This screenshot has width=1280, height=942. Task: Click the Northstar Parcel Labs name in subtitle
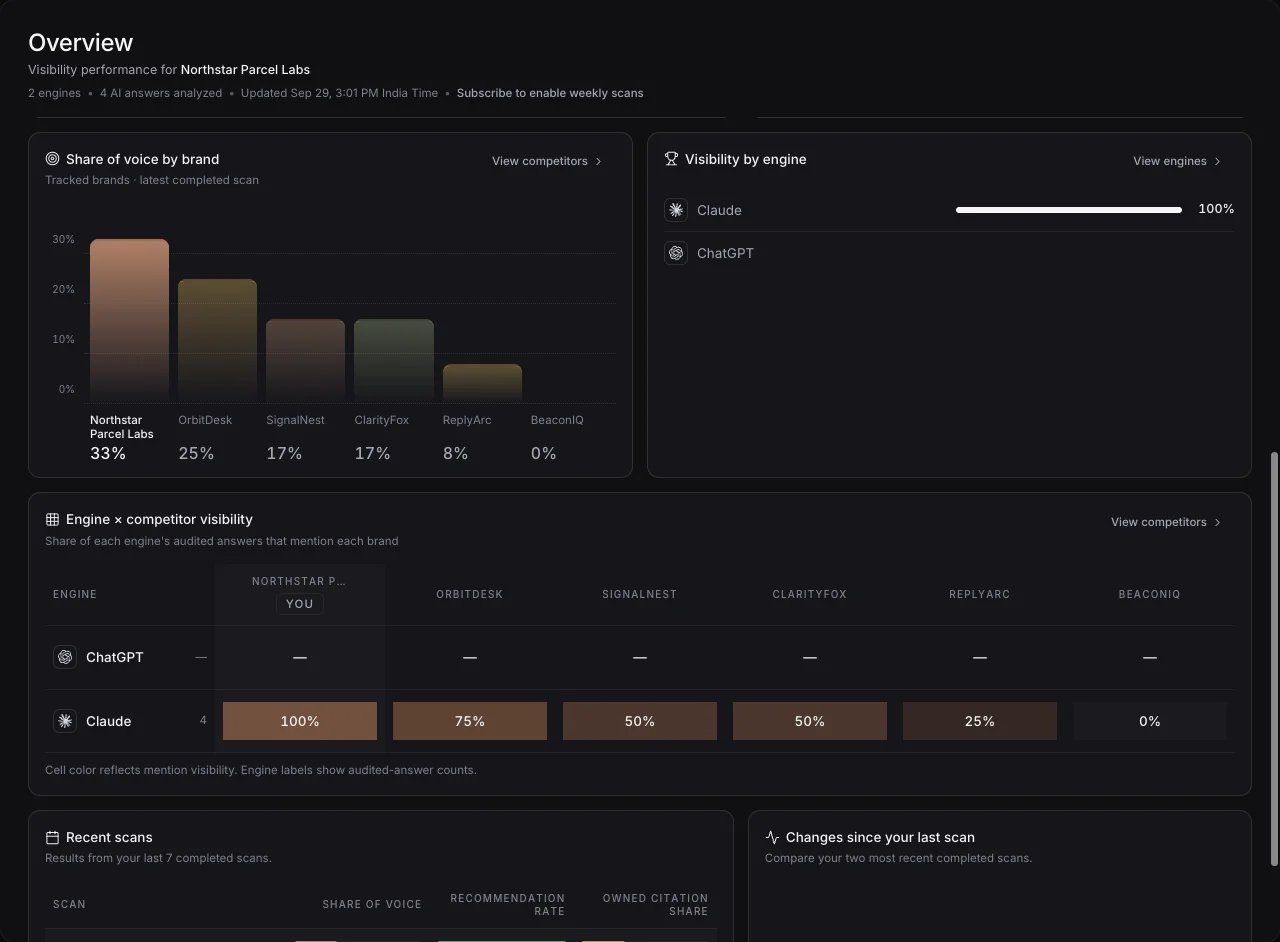pos(245,70)
